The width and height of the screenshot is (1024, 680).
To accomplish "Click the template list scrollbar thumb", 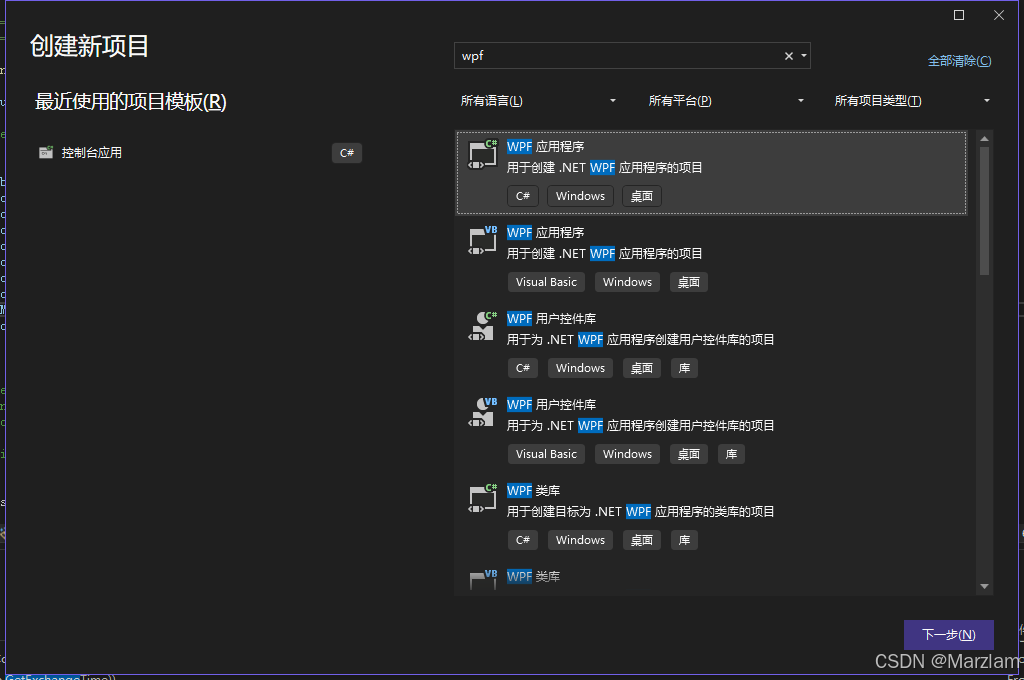I will pyautogui.click(x=984, y=210).
